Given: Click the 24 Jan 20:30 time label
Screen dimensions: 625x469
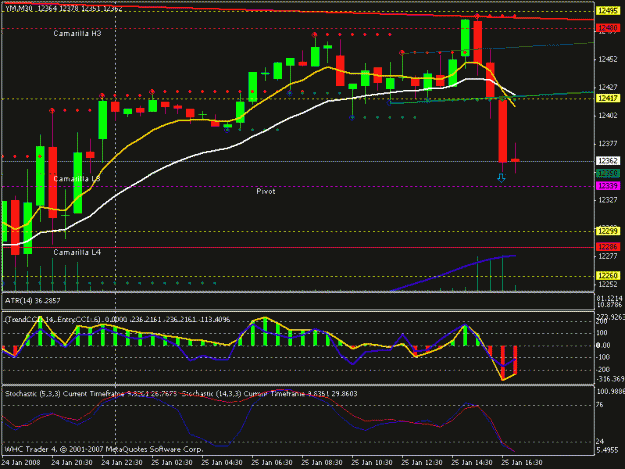Looking at the screenshot, I should click(72, 463).
